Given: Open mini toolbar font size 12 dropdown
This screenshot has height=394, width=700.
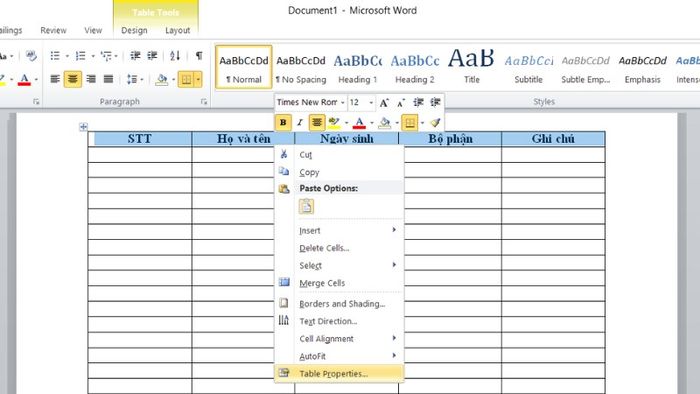Looking at the screenshot, I should coord(371,103).
